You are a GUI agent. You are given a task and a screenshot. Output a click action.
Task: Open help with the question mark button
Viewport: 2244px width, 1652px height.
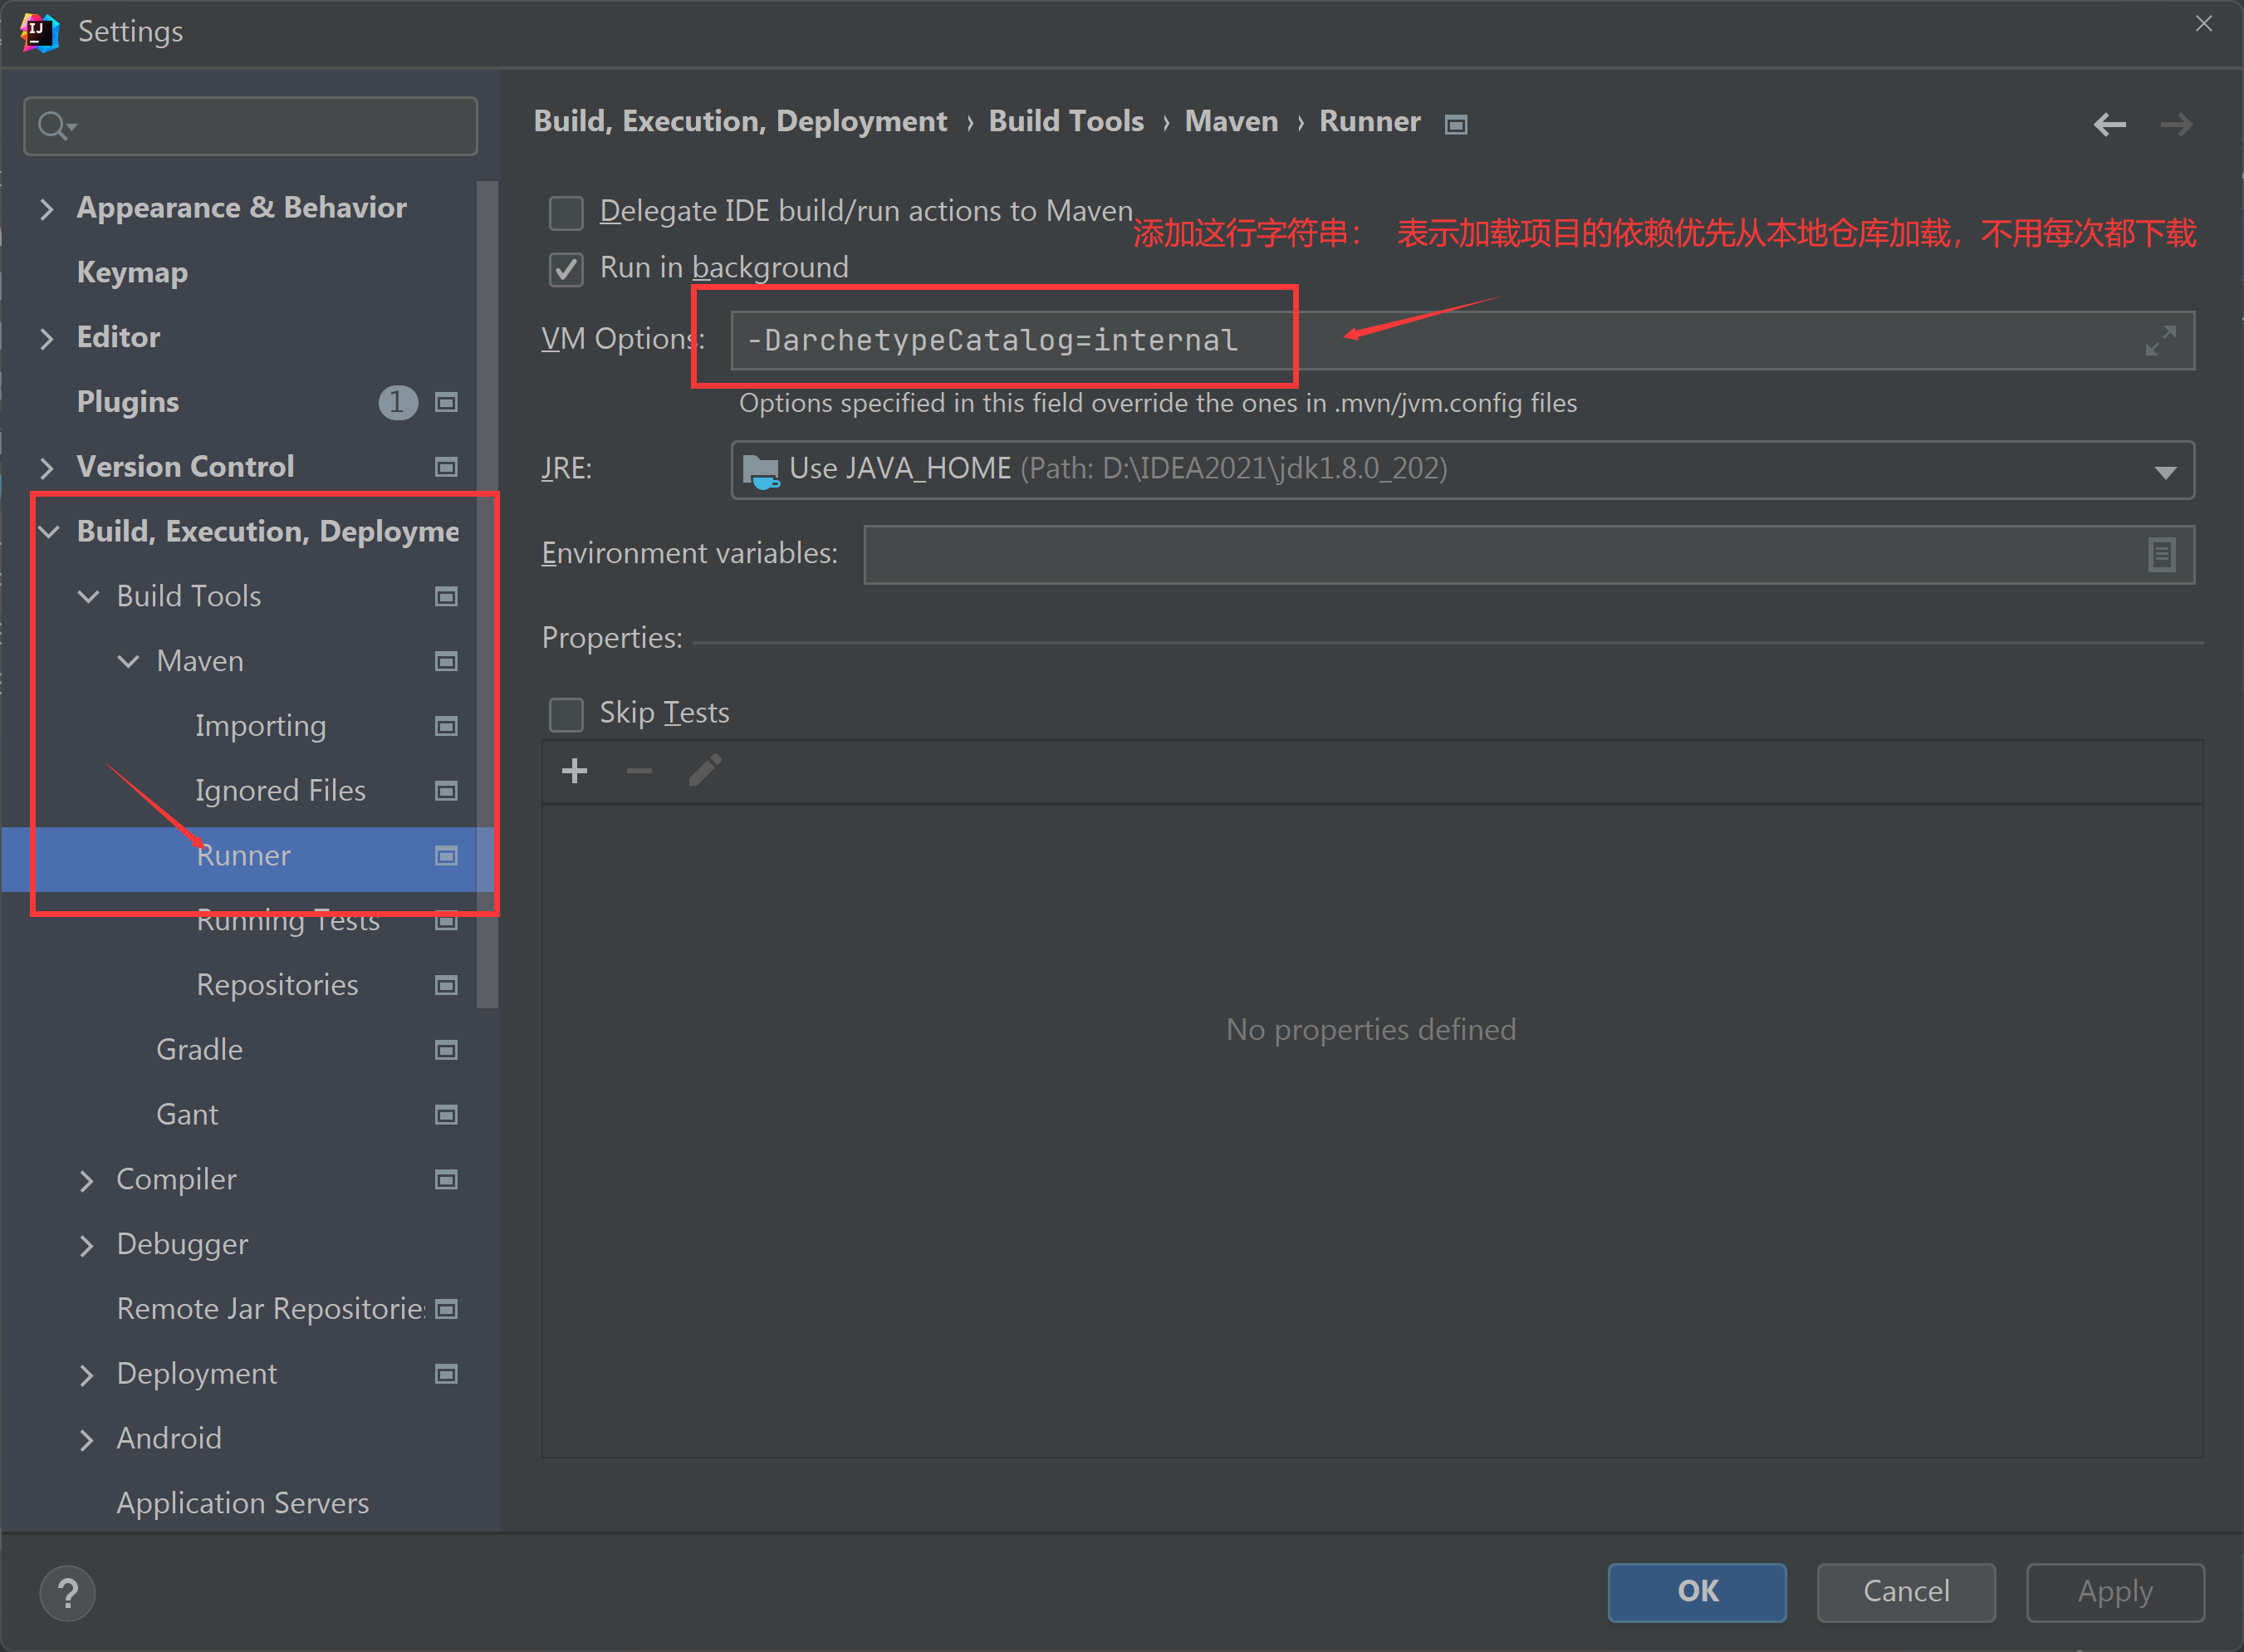[x=68, y=1593]
